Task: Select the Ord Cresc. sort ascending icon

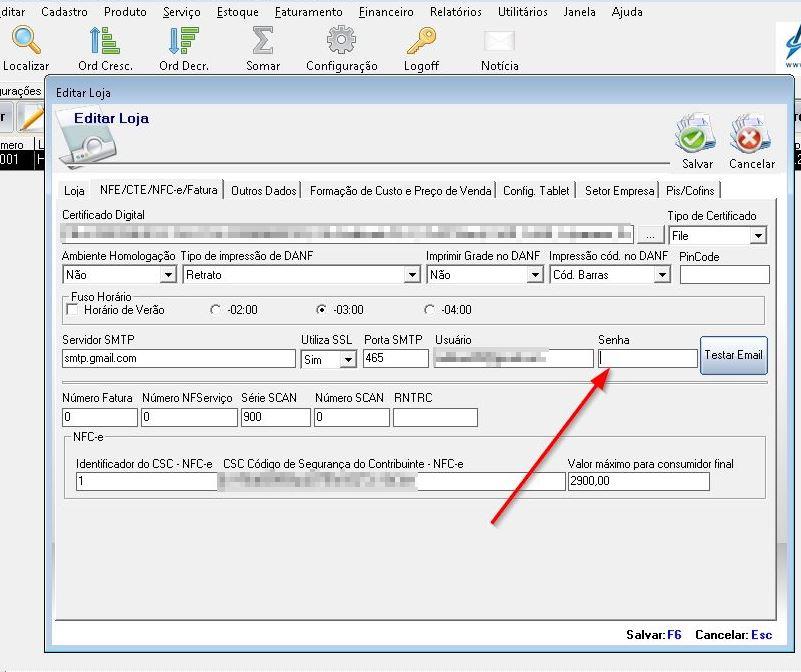Action: tap(105, 40)
